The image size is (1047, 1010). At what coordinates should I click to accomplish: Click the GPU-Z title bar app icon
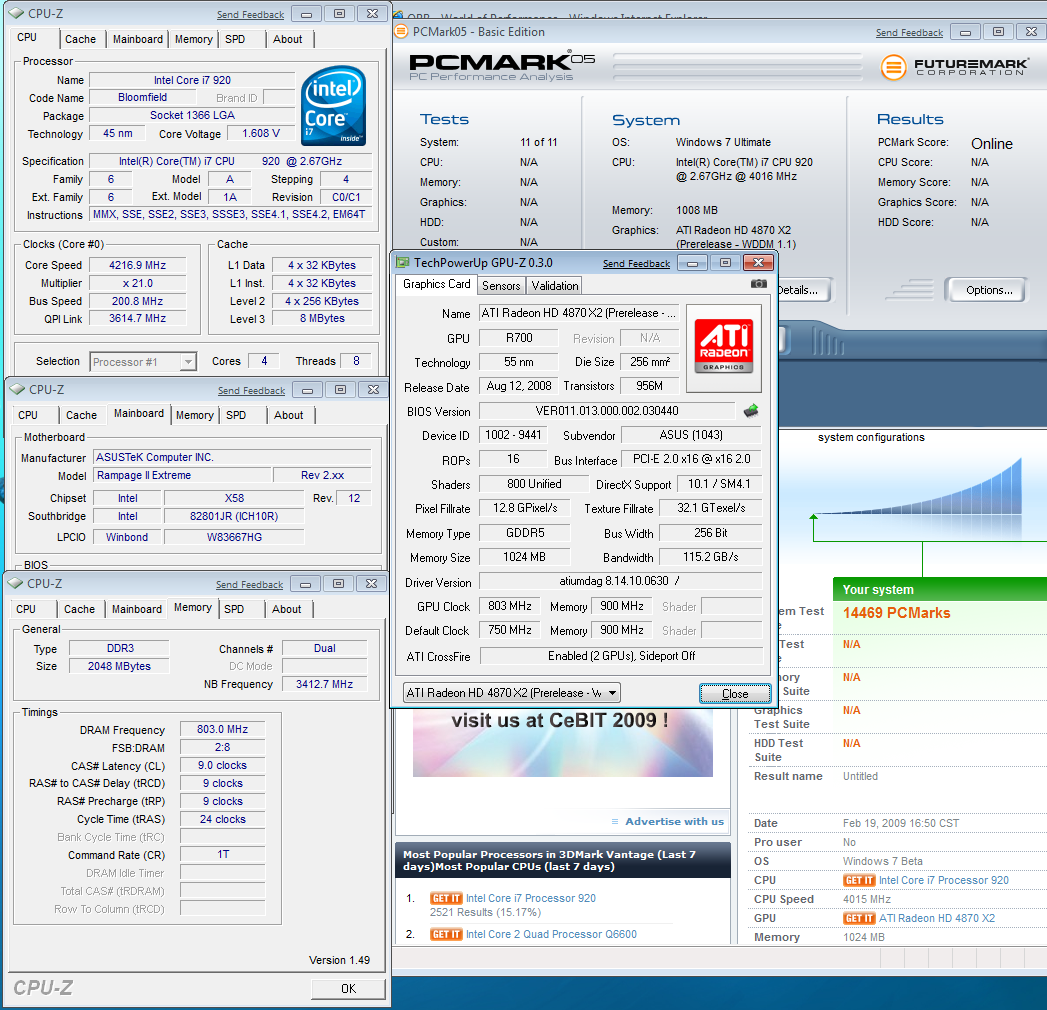tap(403, 262)
